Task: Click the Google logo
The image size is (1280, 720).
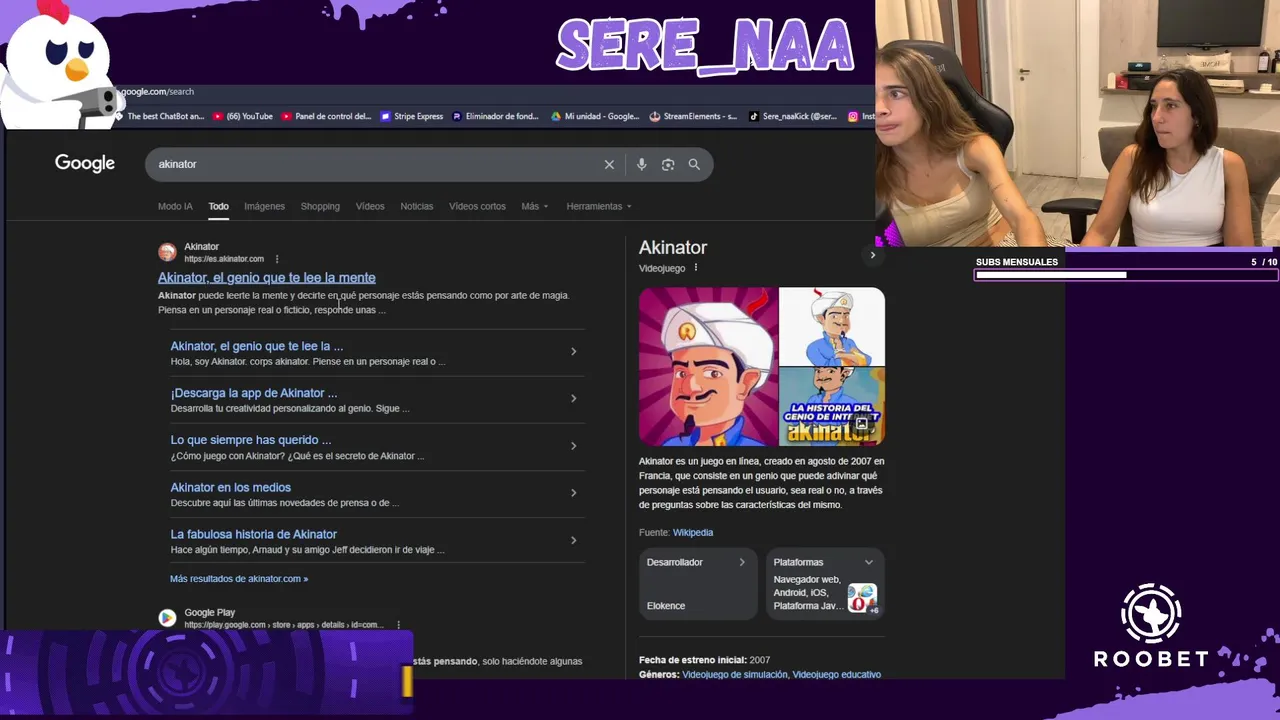Action: click(x=85, y=164)
